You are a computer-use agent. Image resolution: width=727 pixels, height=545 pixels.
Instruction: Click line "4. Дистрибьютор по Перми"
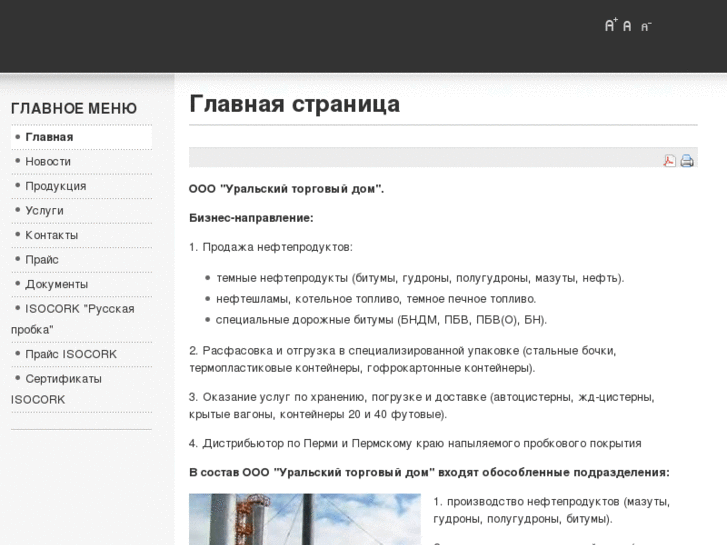pos(415,444)
